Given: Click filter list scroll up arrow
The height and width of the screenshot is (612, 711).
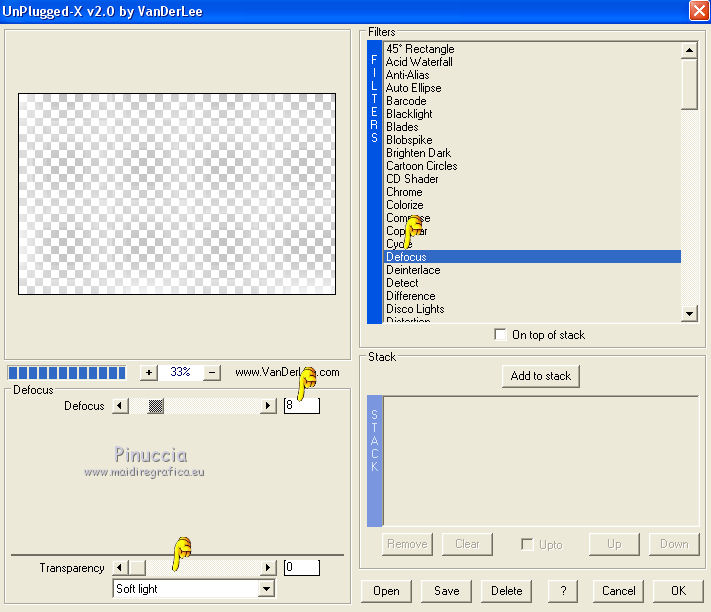Looking at the screenshot, I should click(x=689, y=50).
